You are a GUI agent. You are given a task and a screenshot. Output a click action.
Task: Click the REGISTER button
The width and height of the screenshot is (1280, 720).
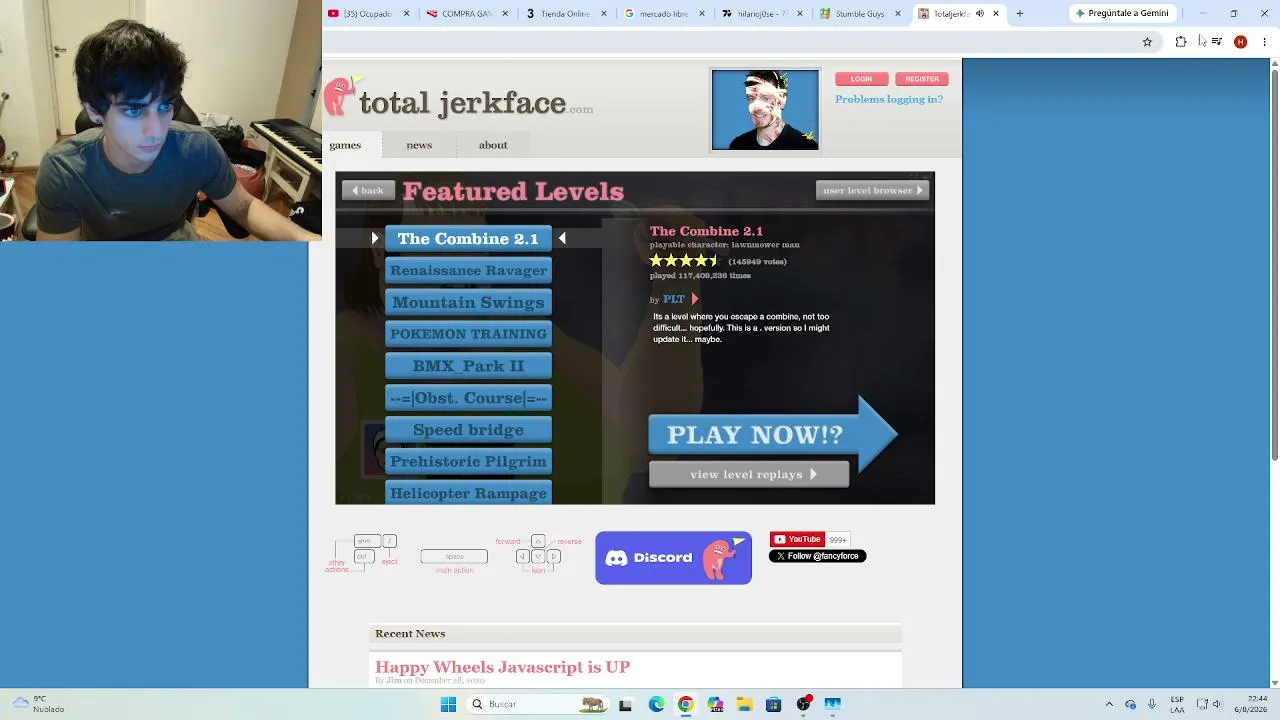pos(922,79)
